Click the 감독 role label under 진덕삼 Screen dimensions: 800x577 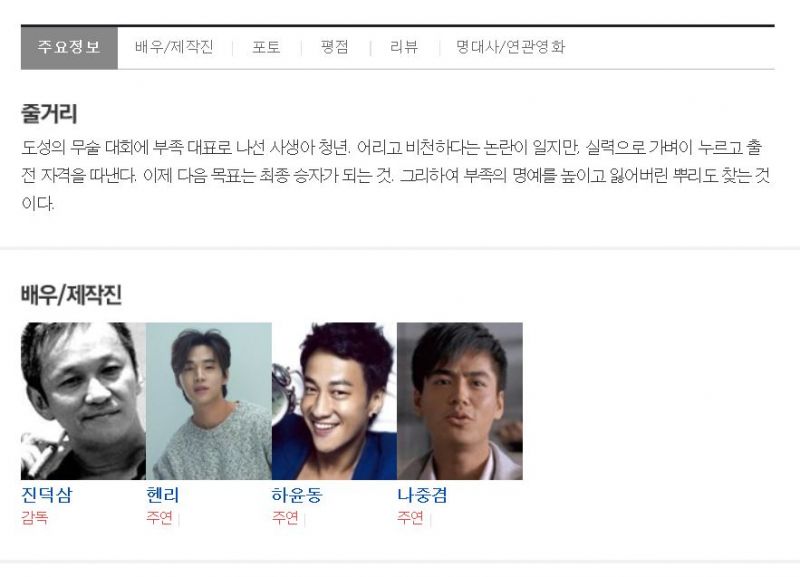tap(35, 518)
